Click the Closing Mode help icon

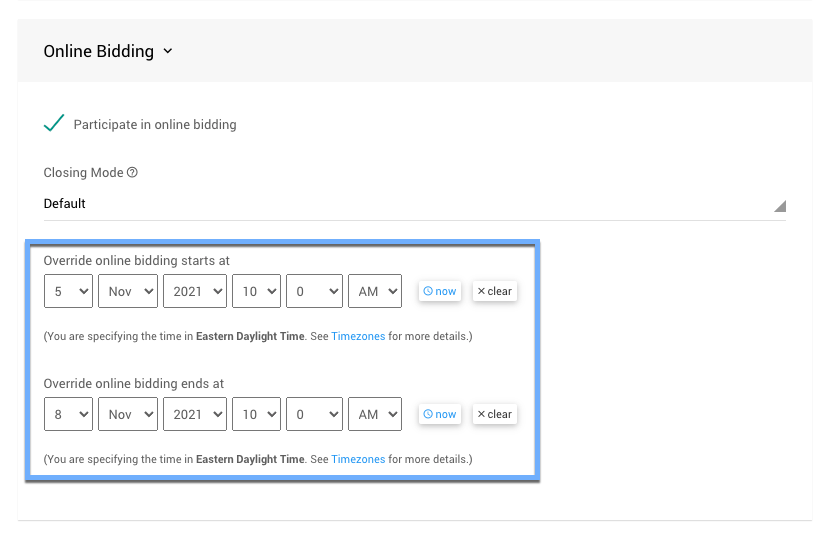[x=132, y=172]
